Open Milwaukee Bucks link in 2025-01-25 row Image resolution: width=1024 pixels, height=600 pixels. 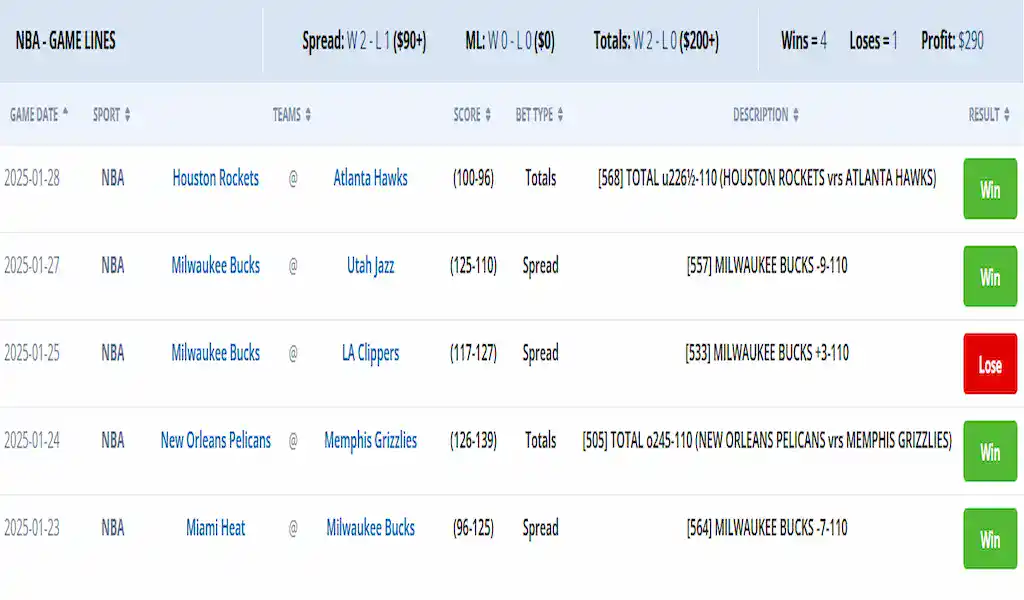216,353
